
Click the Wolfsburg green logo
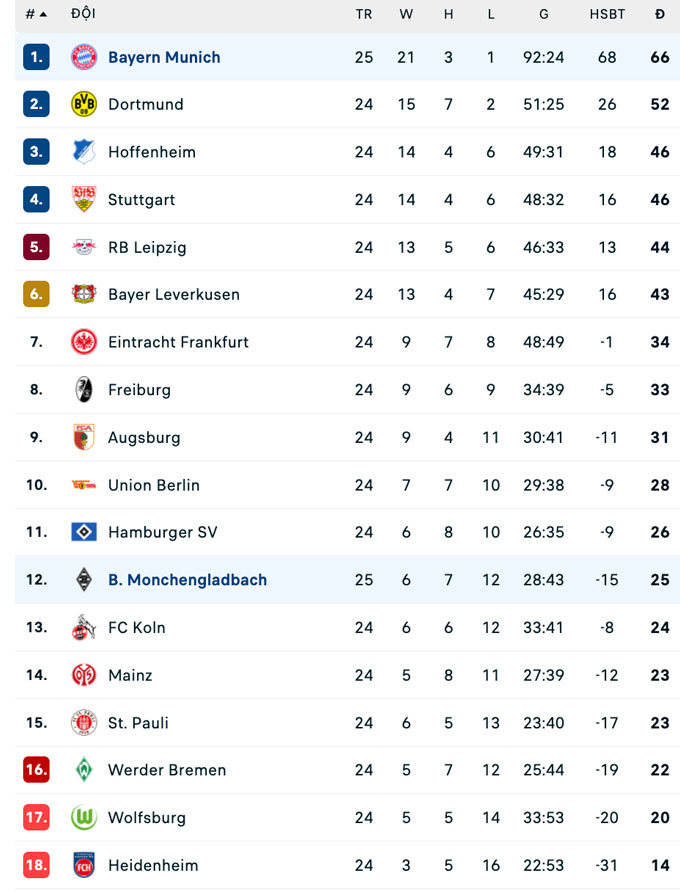point(84,817)
